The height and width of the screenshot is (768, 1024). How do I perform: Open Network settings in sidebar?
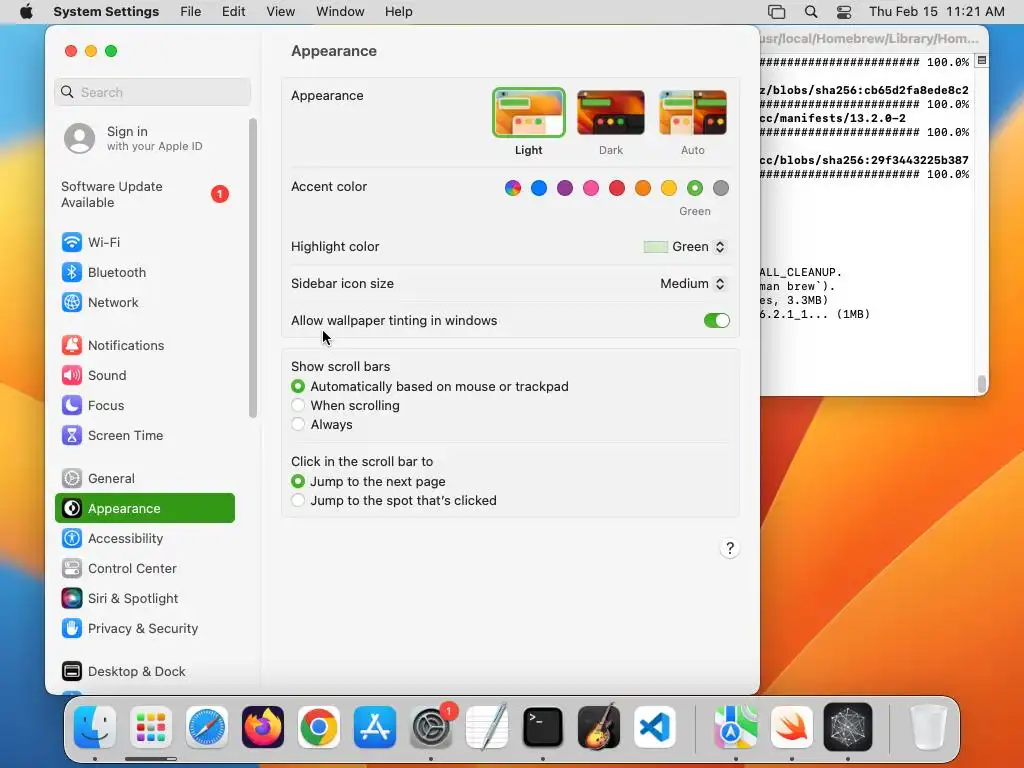145,302
